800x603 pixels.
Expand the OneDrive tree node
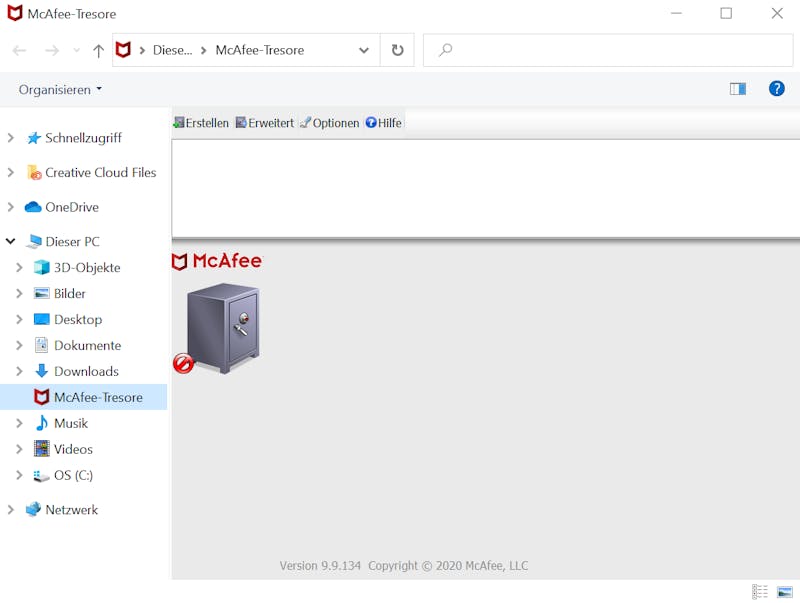click(x=10, y=207)
